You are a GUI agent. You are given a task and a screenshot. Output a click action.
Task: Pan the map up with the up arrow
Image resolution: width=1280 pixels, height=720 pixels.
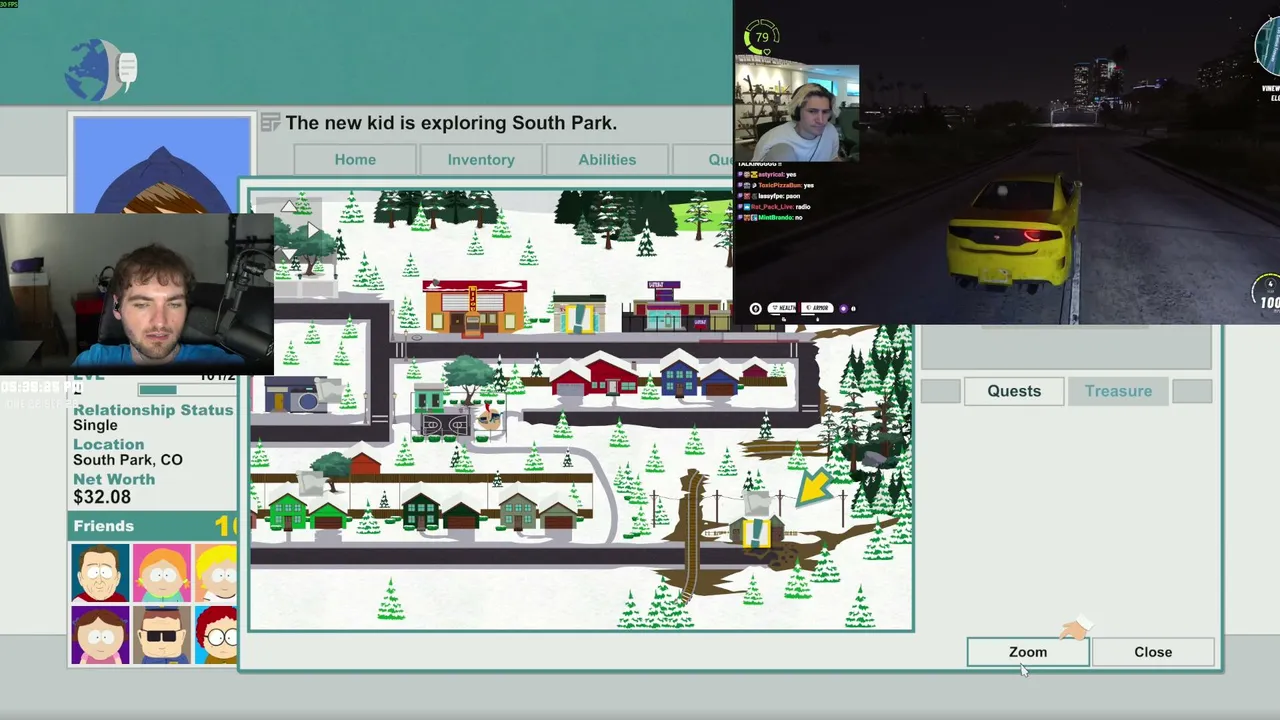point(288,207)
